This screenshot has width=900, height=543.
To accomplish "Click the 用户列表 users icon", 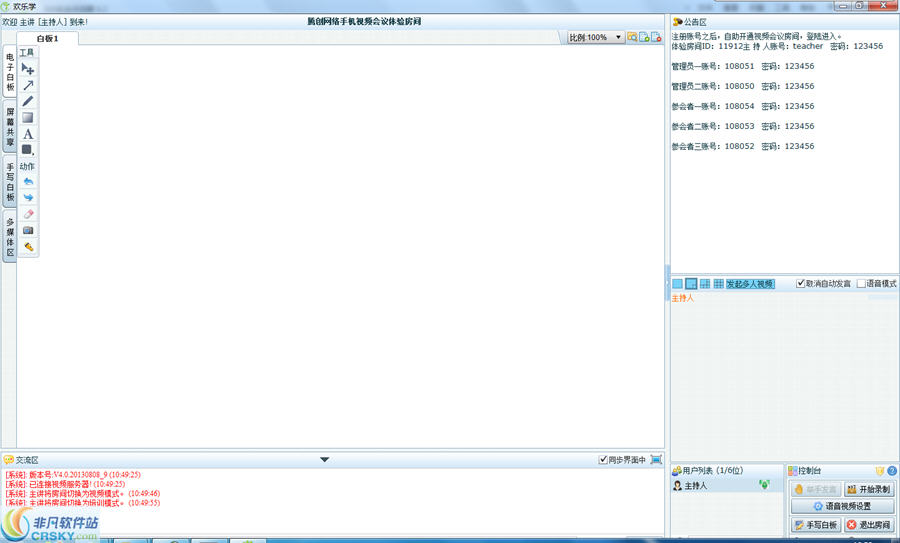I will (677, 471).
